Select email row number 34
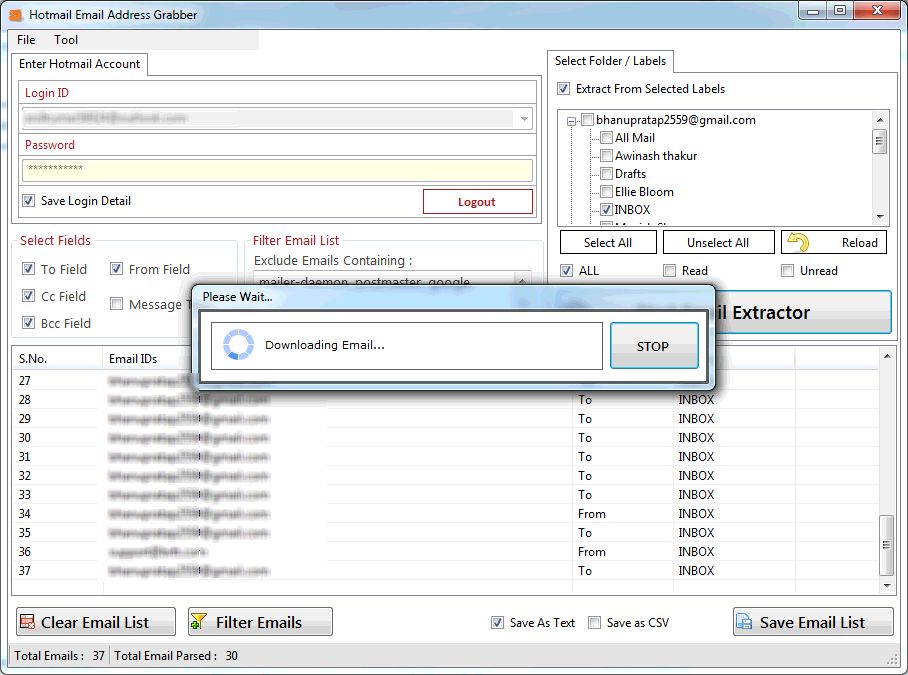Screen dimensions: 908x675 pyautogui.click(x=445, y=513)
